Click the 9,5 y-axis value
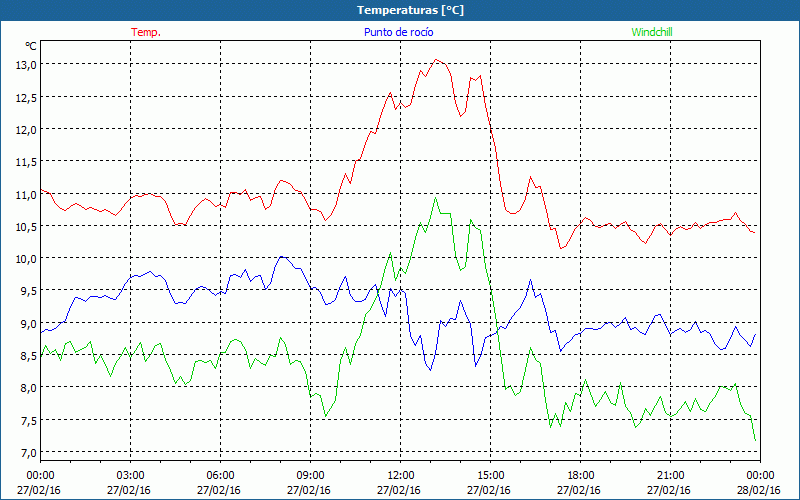The width and height of the screenshot is (800, 500). coord(28,291)
